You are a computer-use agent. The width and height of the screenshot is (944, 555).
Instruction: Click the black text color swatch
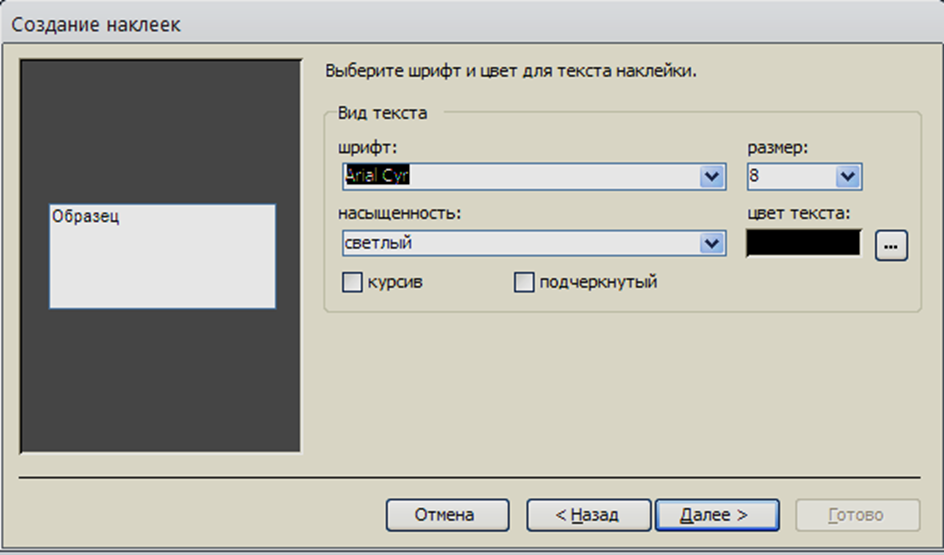(804, 243)
